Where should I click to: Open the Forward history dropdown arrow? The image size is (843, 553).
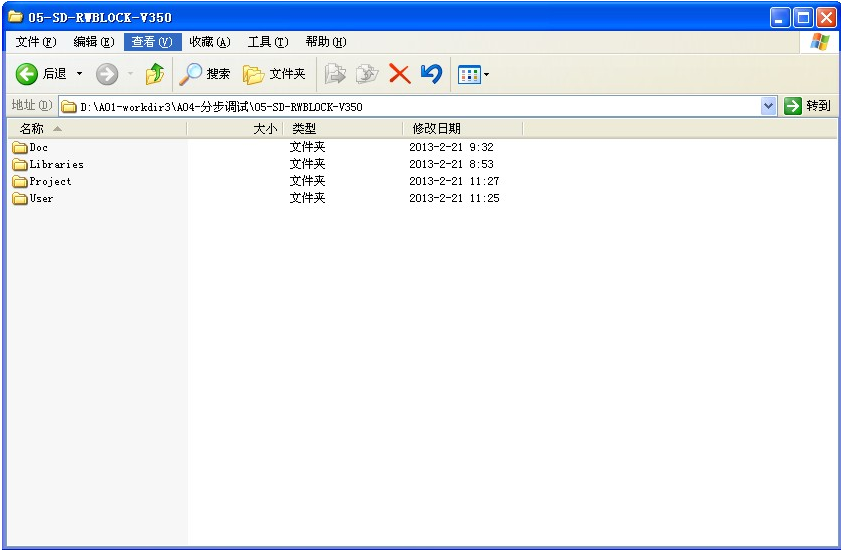130,74
